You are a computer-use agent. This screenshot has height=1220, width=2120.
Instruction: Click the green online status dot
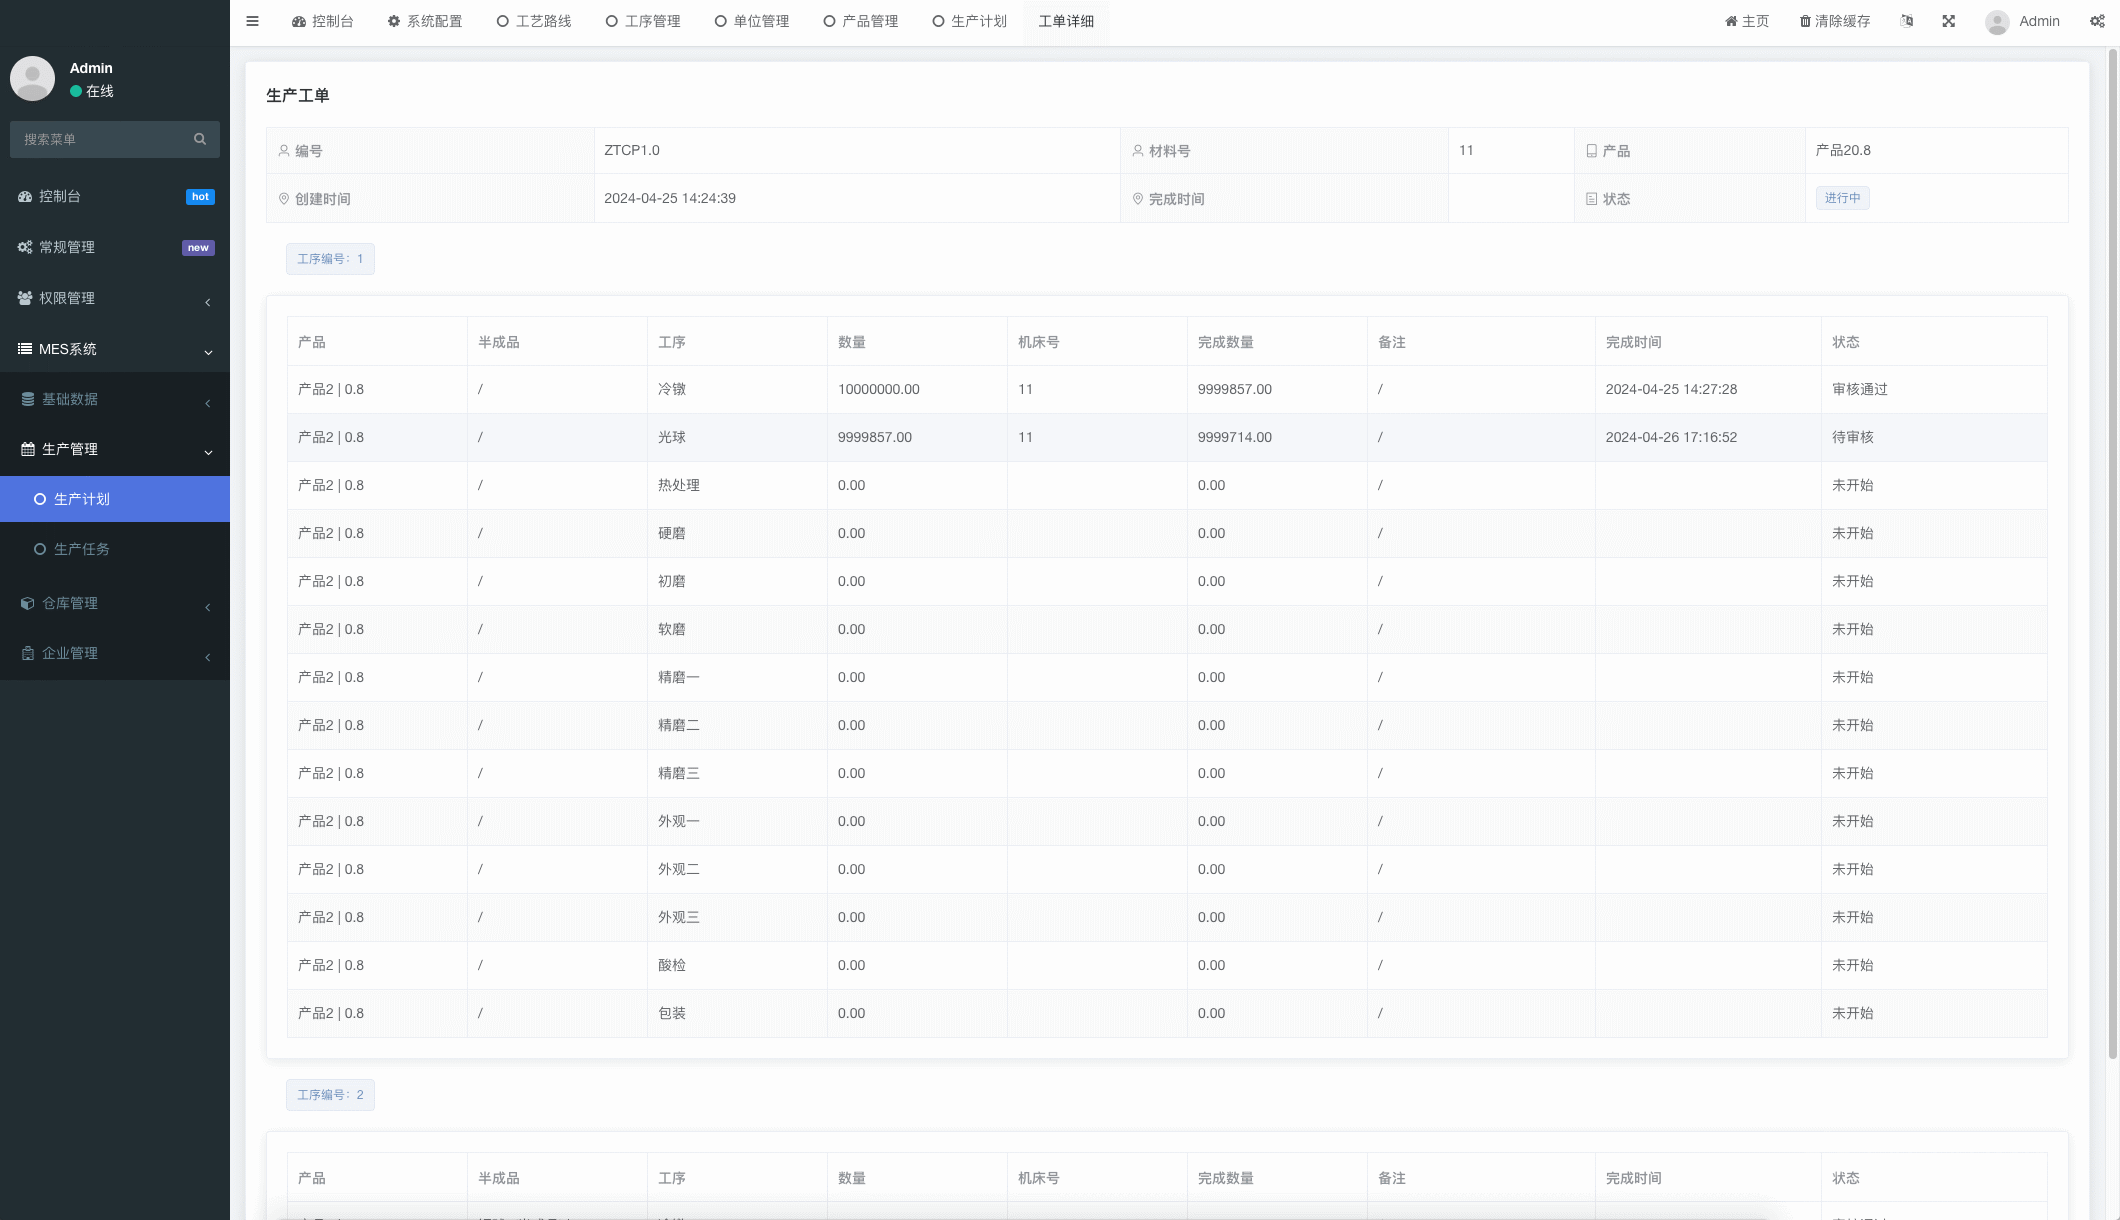coord(76,91)
